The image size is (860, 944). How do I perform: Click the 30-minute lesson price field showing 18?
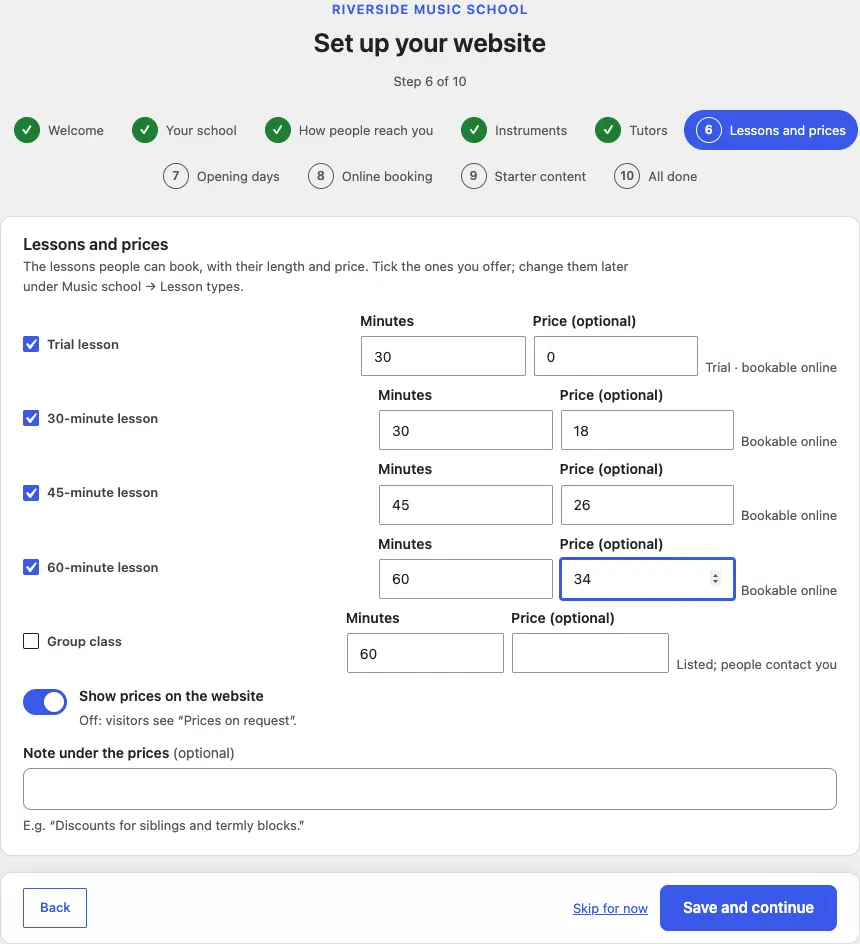(647, 430)
